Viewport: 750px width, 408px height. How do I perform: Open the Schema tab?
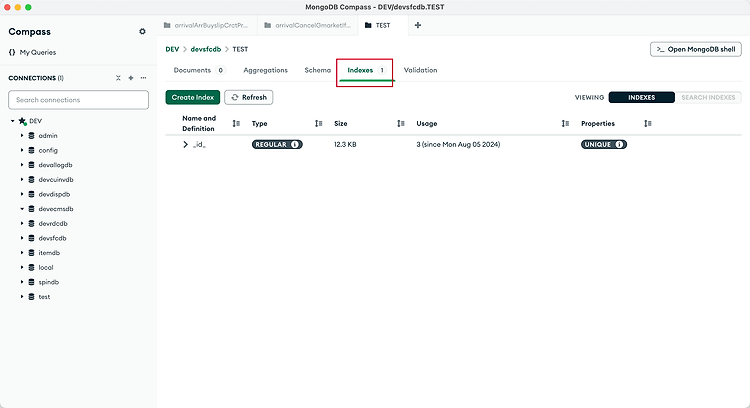tap(318, 70)
